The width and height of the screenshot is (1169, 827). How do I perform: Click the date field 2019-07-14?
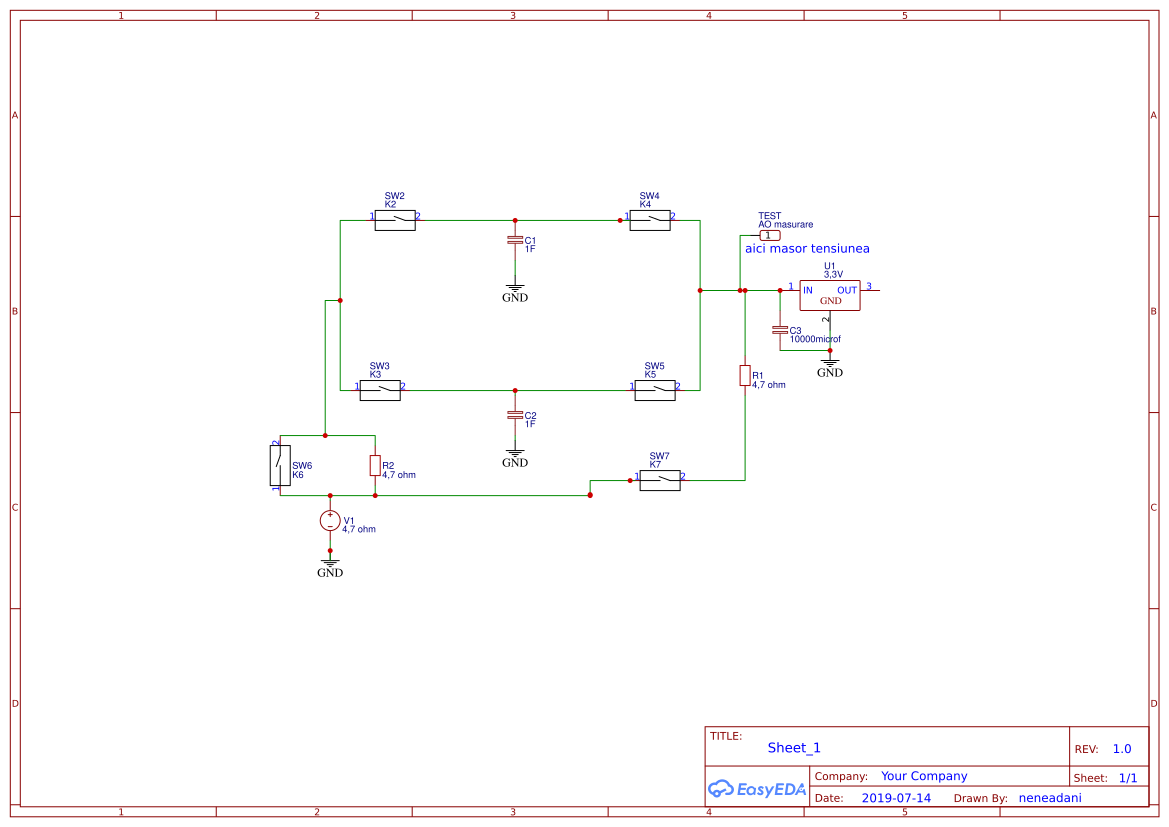click(x=894, y=797)
